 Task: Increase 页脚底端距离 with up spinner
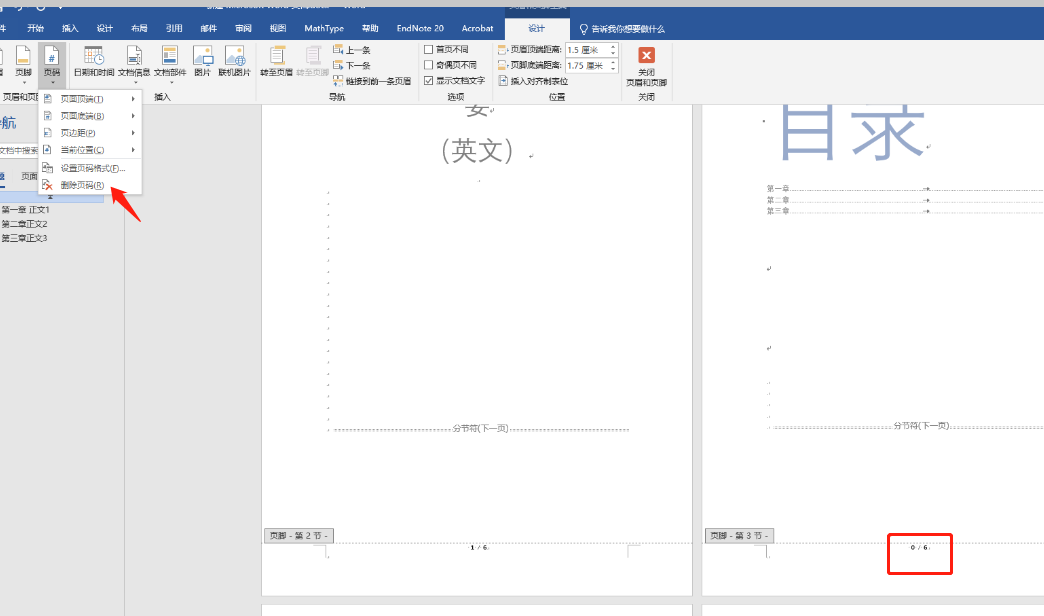click(613, 62)
